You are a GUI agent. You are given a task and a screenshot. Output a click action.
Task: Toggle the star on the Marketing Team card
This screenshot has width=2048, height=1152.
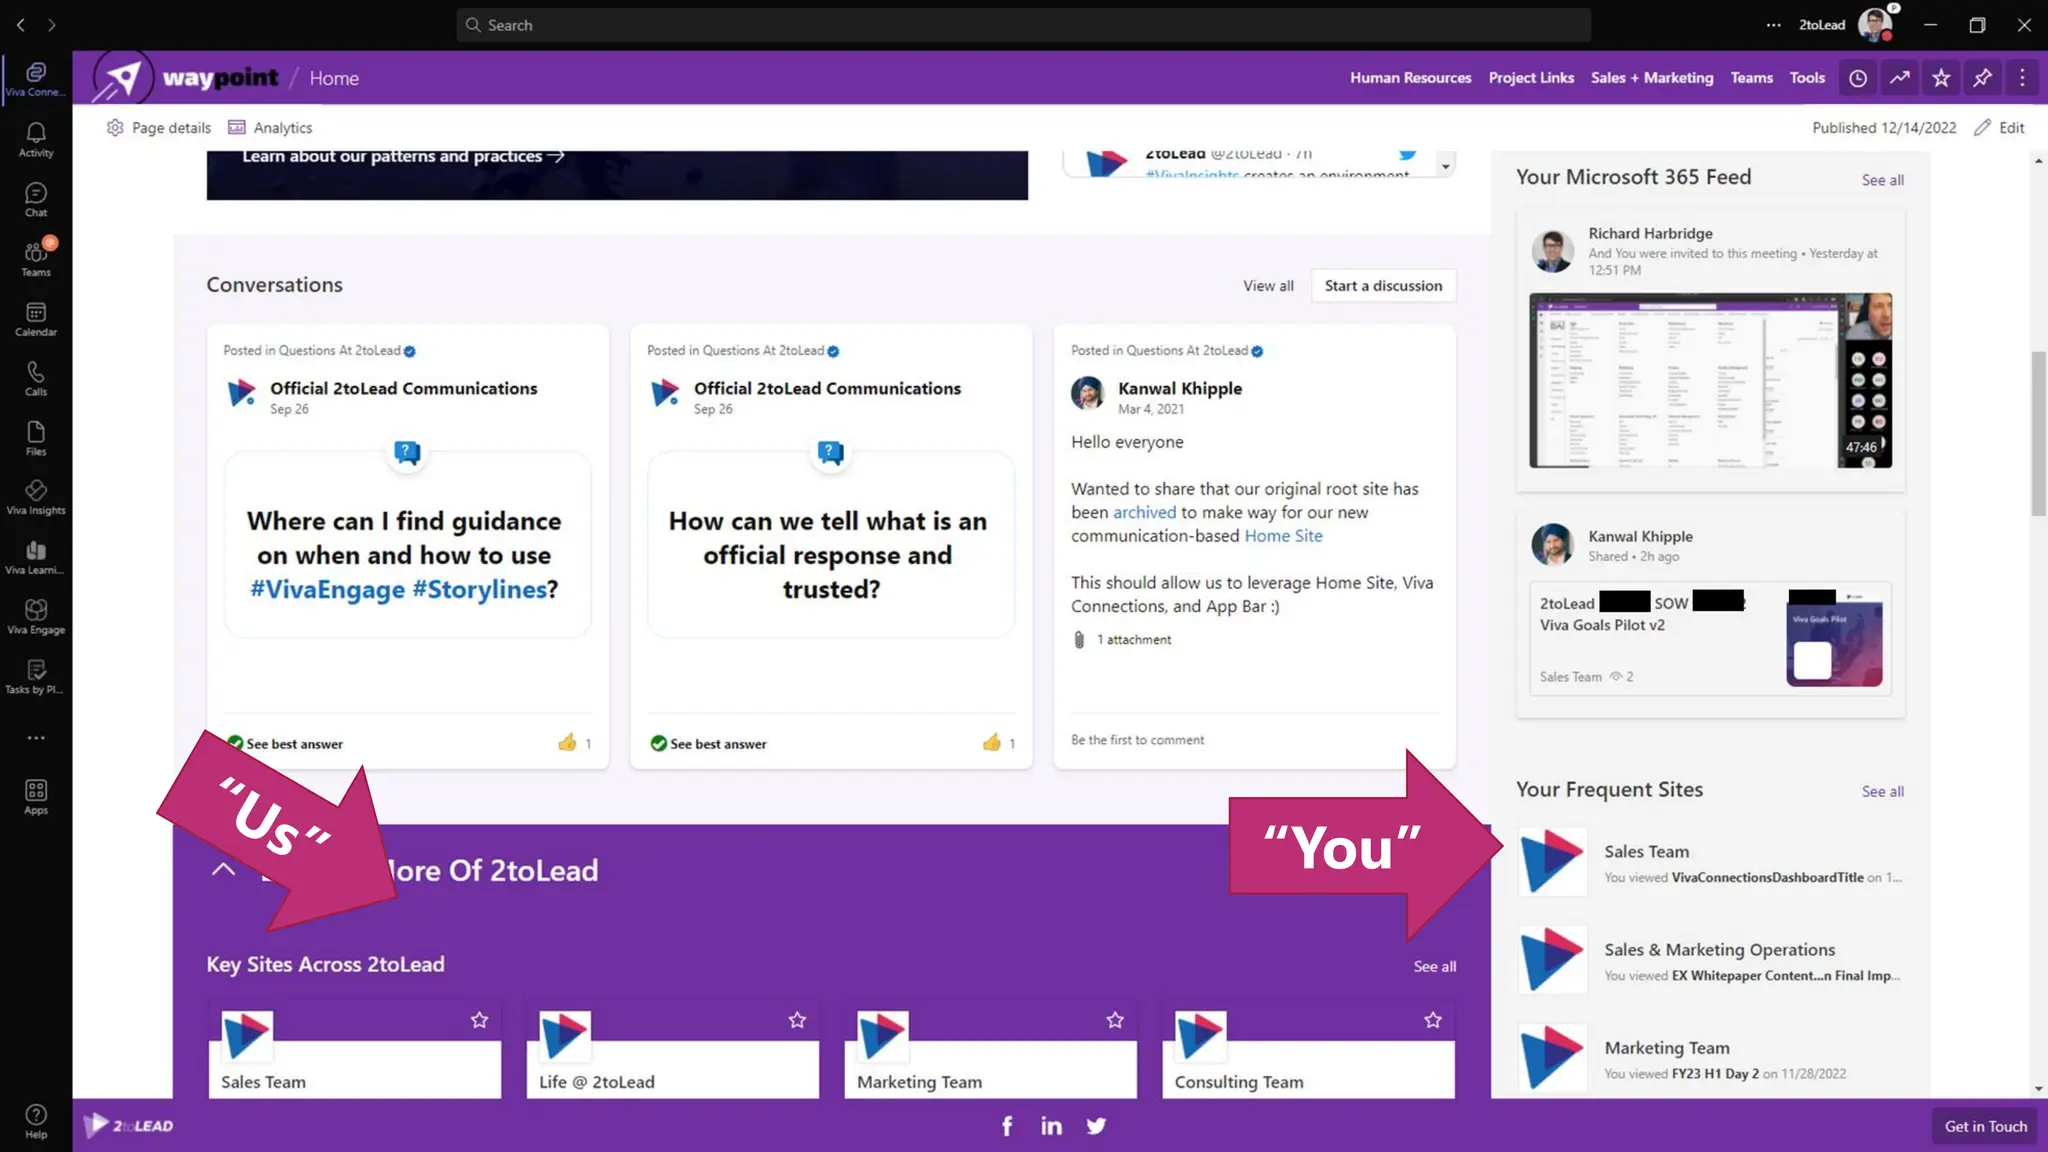coord(1115,1020)
